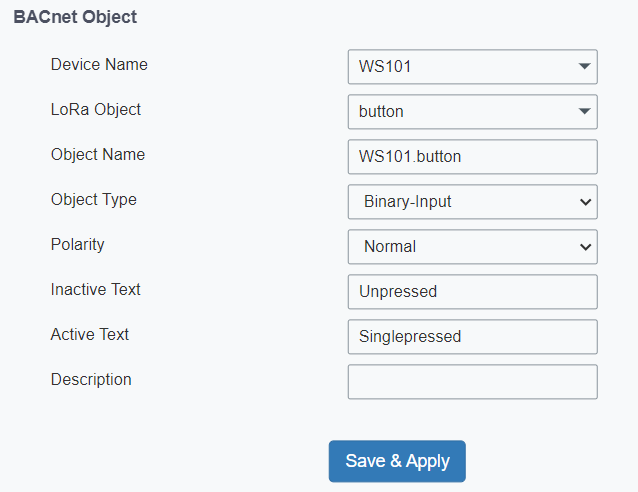Focus the Inactive Text field
Screen dimensions: 638x492
point(472,292)
